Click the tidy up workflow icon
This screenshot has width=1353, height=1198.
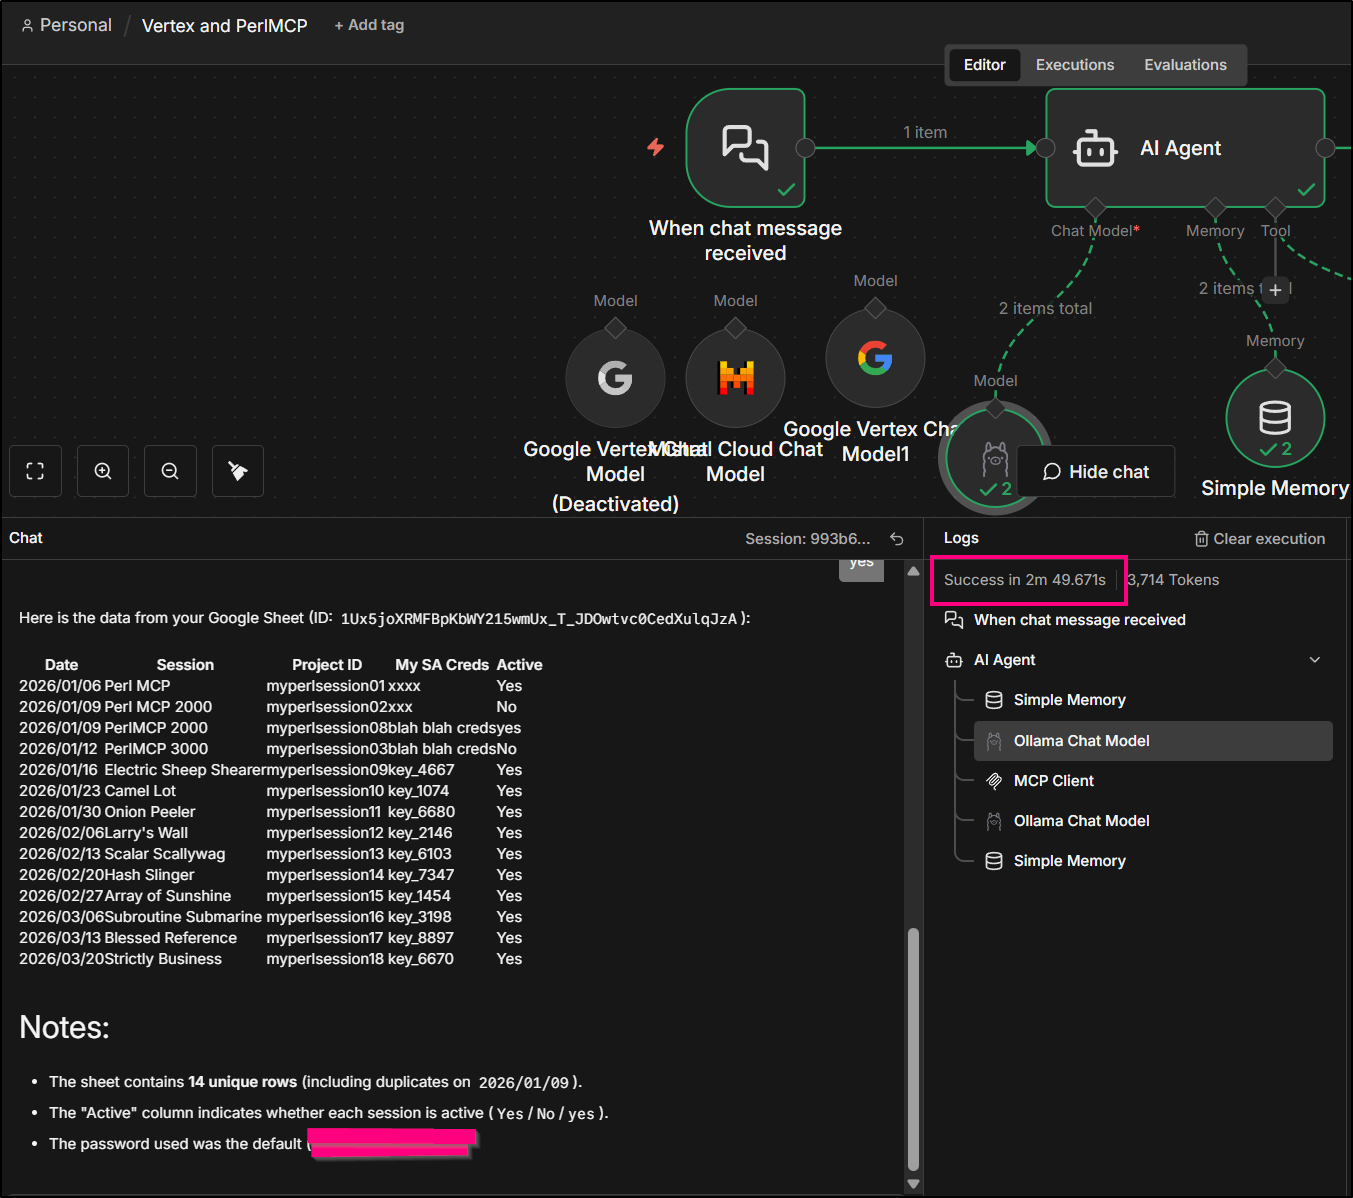(238, 471)
